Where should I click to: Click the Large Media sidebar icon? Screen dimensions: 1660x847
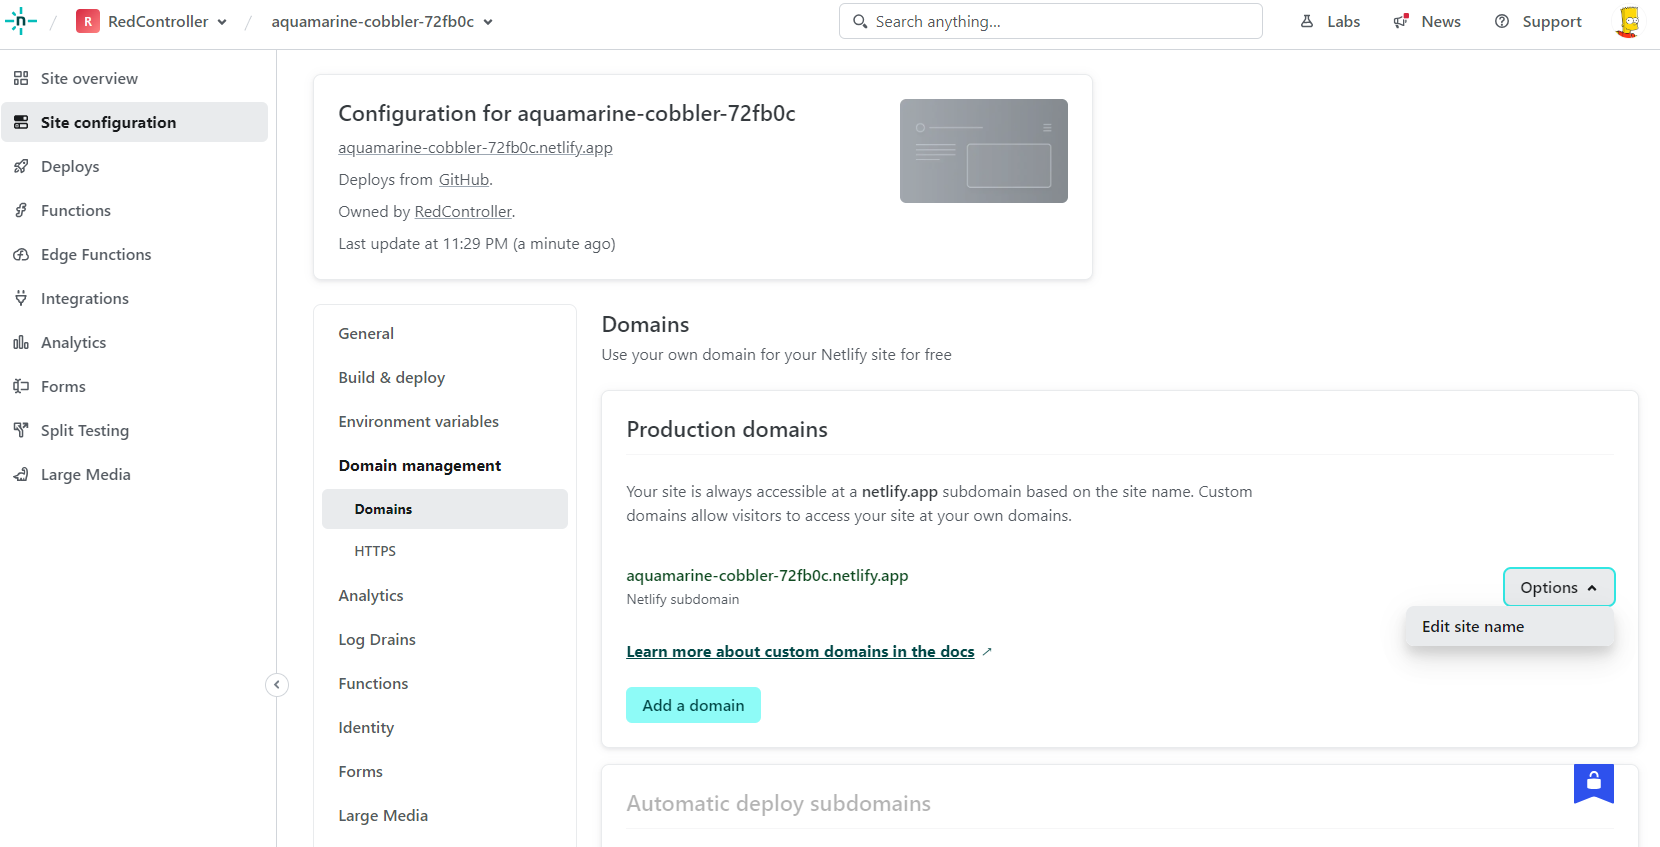point(21,474)
